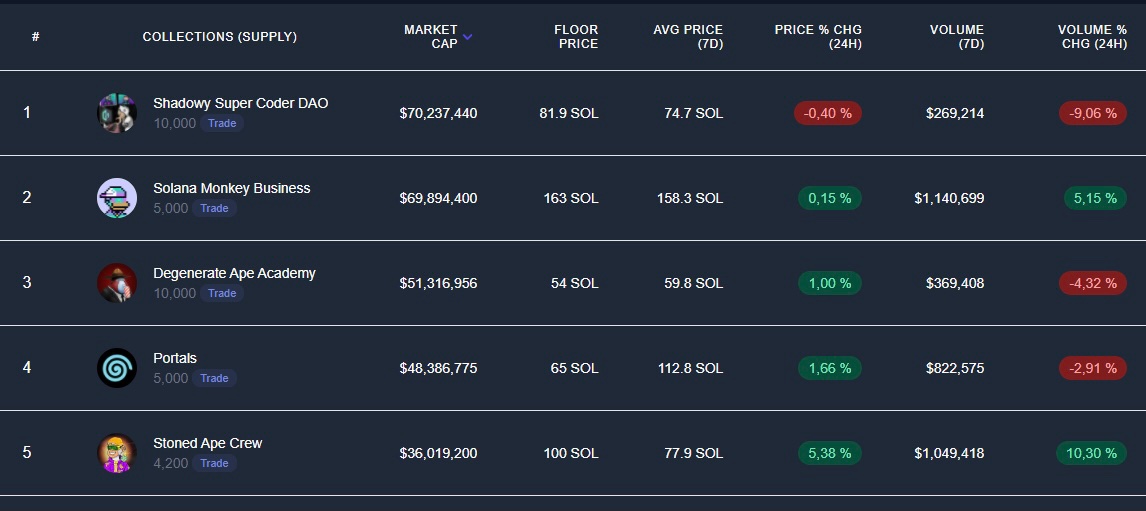The height and width of the screenshot is (511, 1146).
Task: Click volume $1,049,418
Action: [949, 453]
